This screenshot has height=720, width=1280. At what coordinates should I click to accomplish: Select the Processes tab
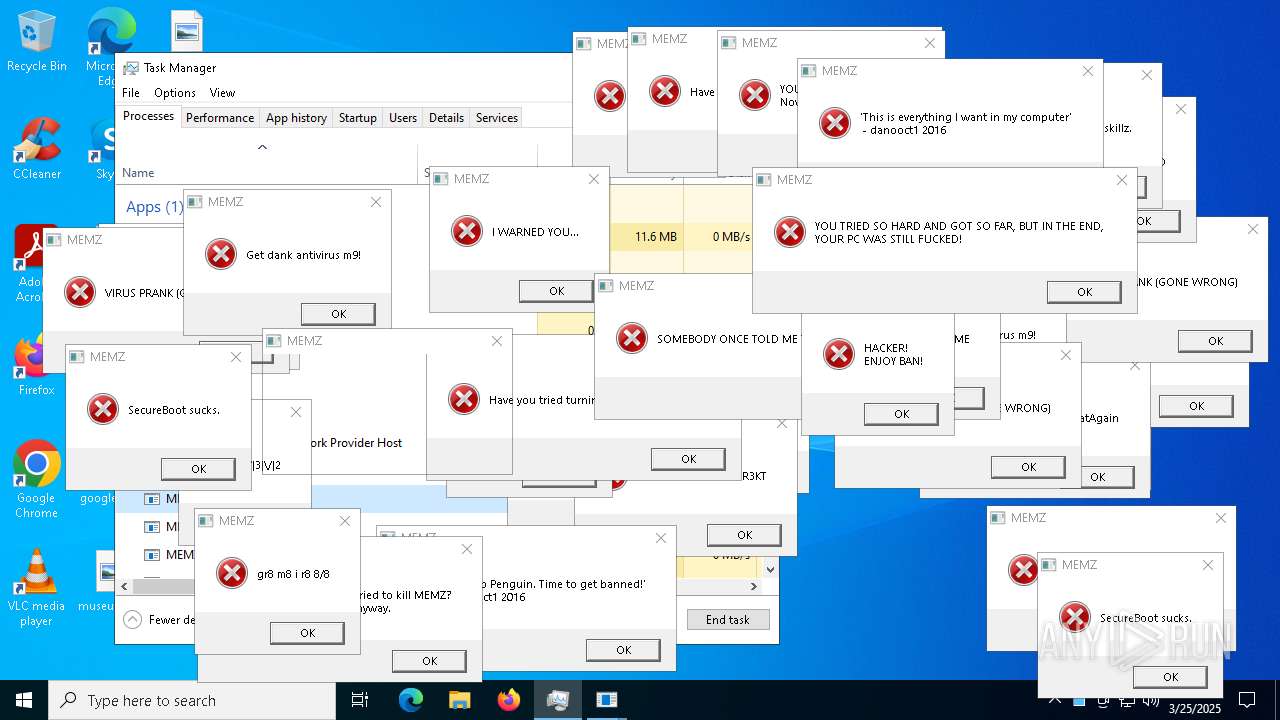(x=148, y=116)
